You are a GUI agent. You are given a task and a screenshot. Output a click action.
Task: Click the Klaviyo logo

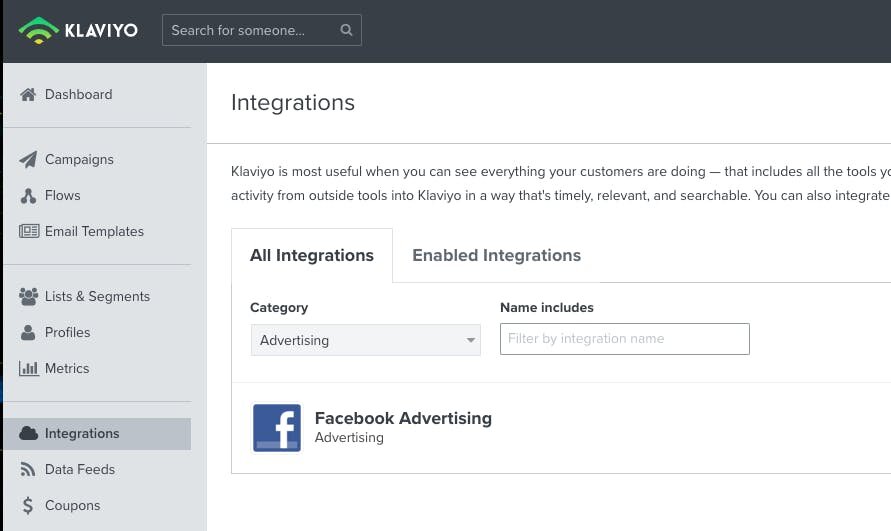coord(78,30)
